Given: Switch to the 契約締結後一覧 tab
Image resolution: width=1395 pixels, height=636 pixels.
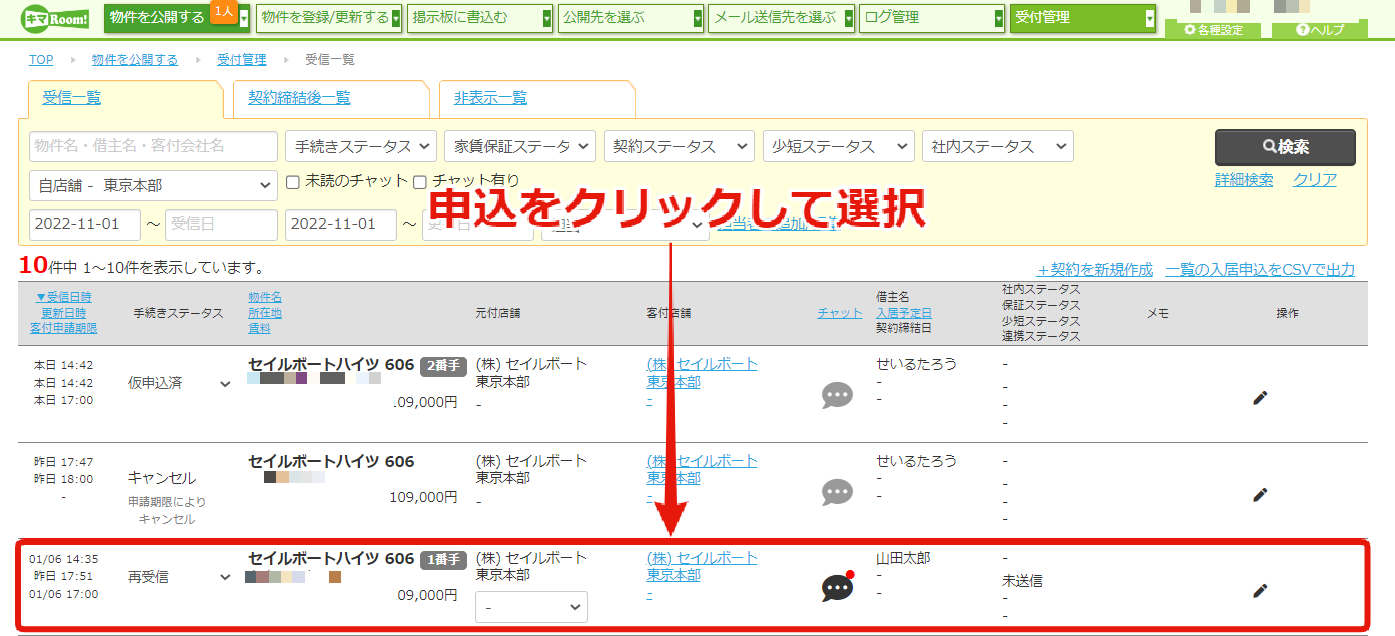Looking at the screenshot, I should [x=299, y=98].
